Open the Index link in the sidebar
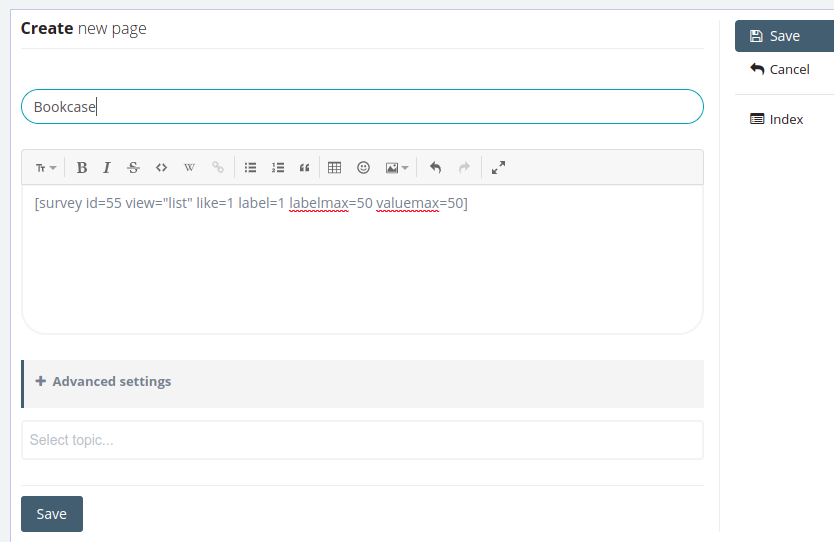Image resolution: width=834 pixels, height=542 pixels. [777, 119]
